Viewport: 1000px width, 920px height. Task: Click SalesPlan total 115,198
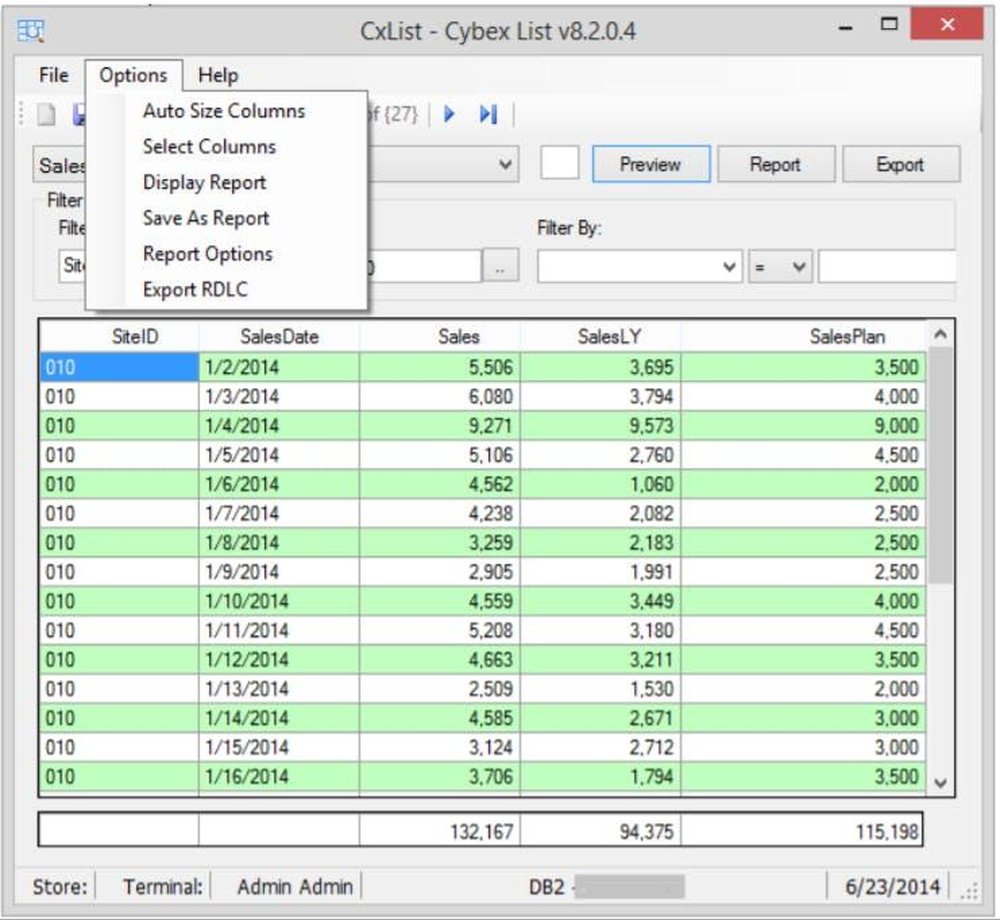[802, 831]
